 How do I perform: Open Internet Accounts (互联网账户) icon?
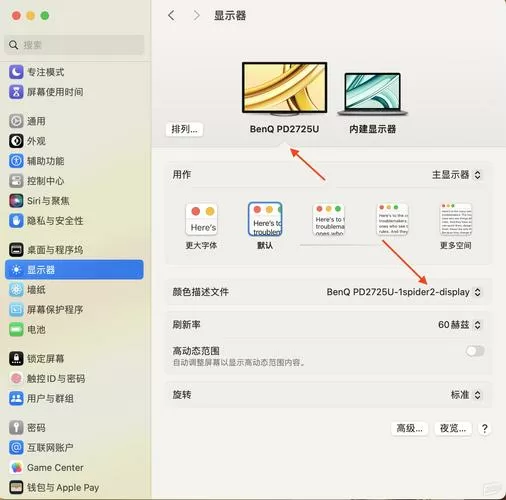click(16, 447)
